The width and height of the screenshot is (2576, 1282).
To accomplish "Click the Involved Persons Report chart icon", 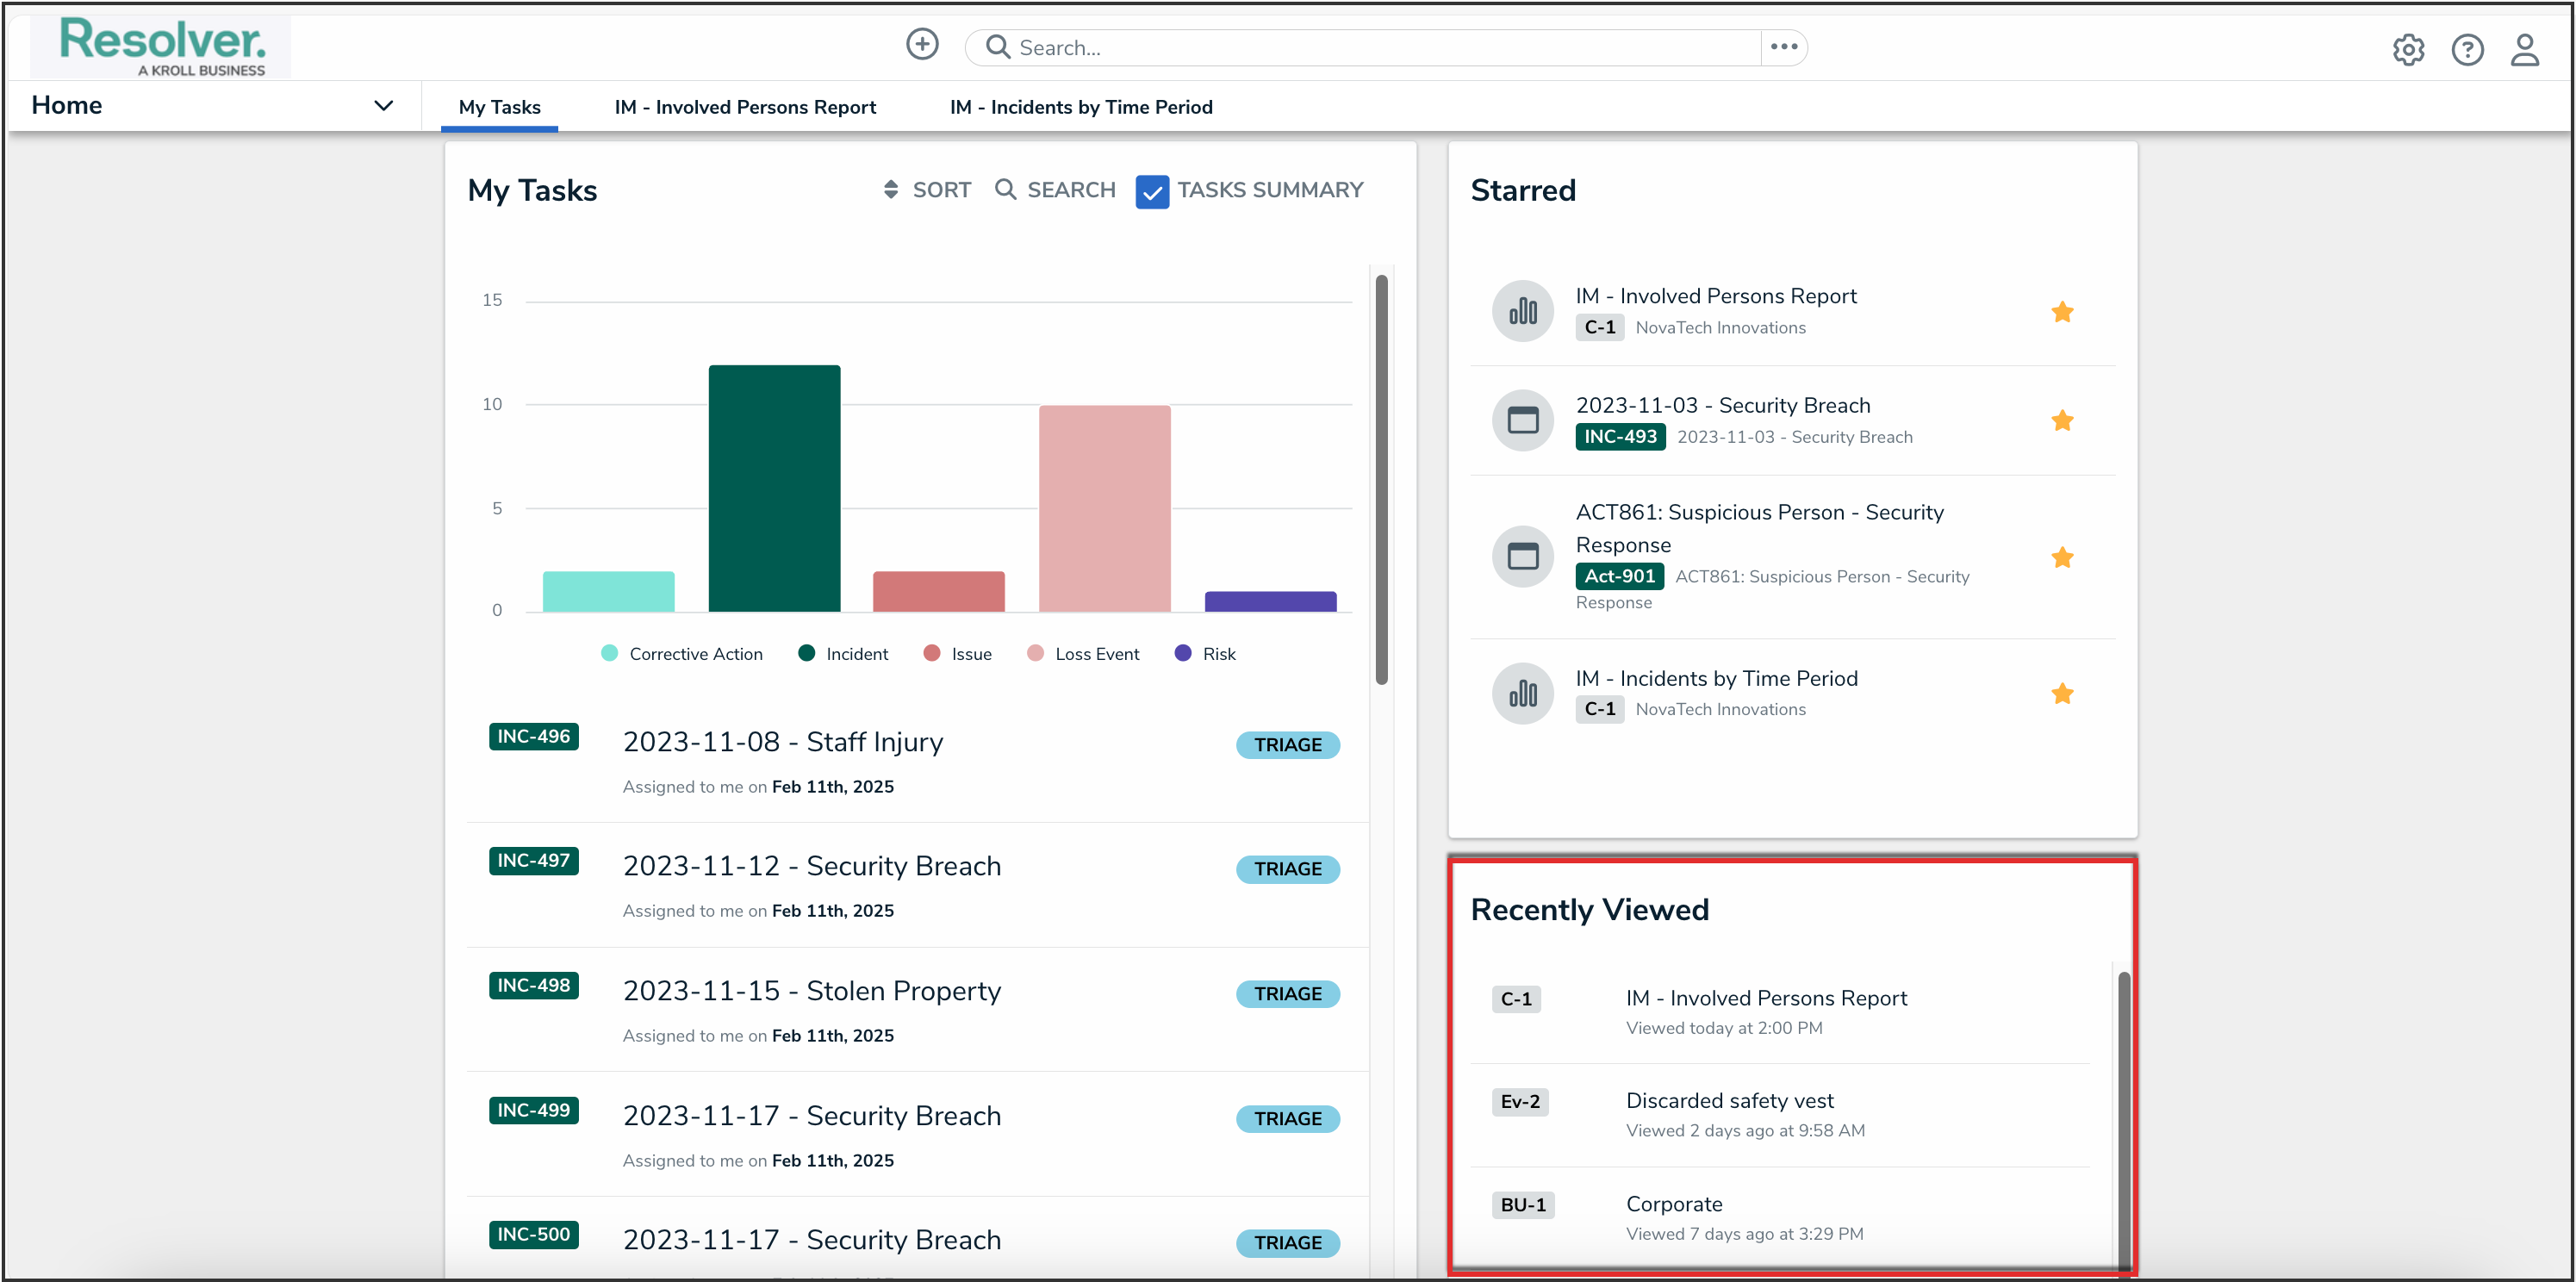I will pyautogui.click(x=1522, y=311).
